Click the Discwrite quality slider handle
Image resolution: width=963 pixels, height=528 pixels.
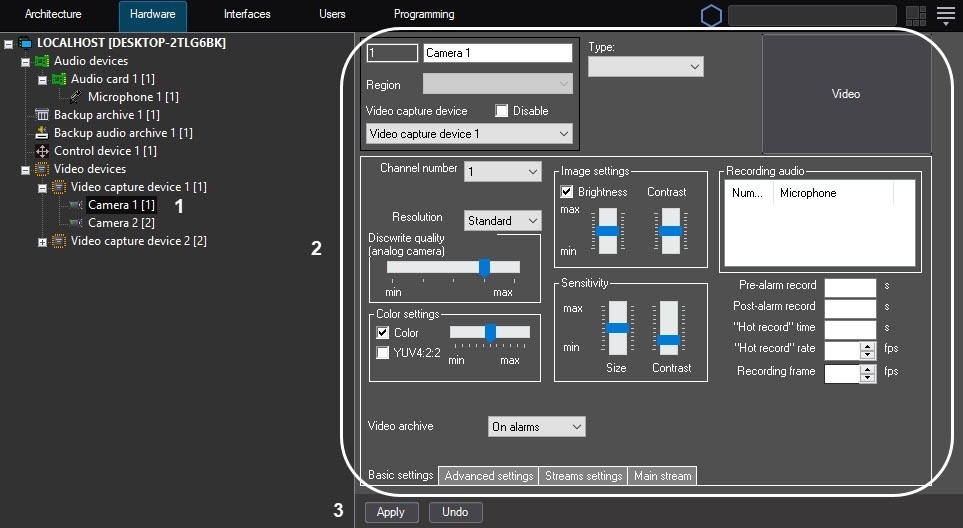(484, 267)
